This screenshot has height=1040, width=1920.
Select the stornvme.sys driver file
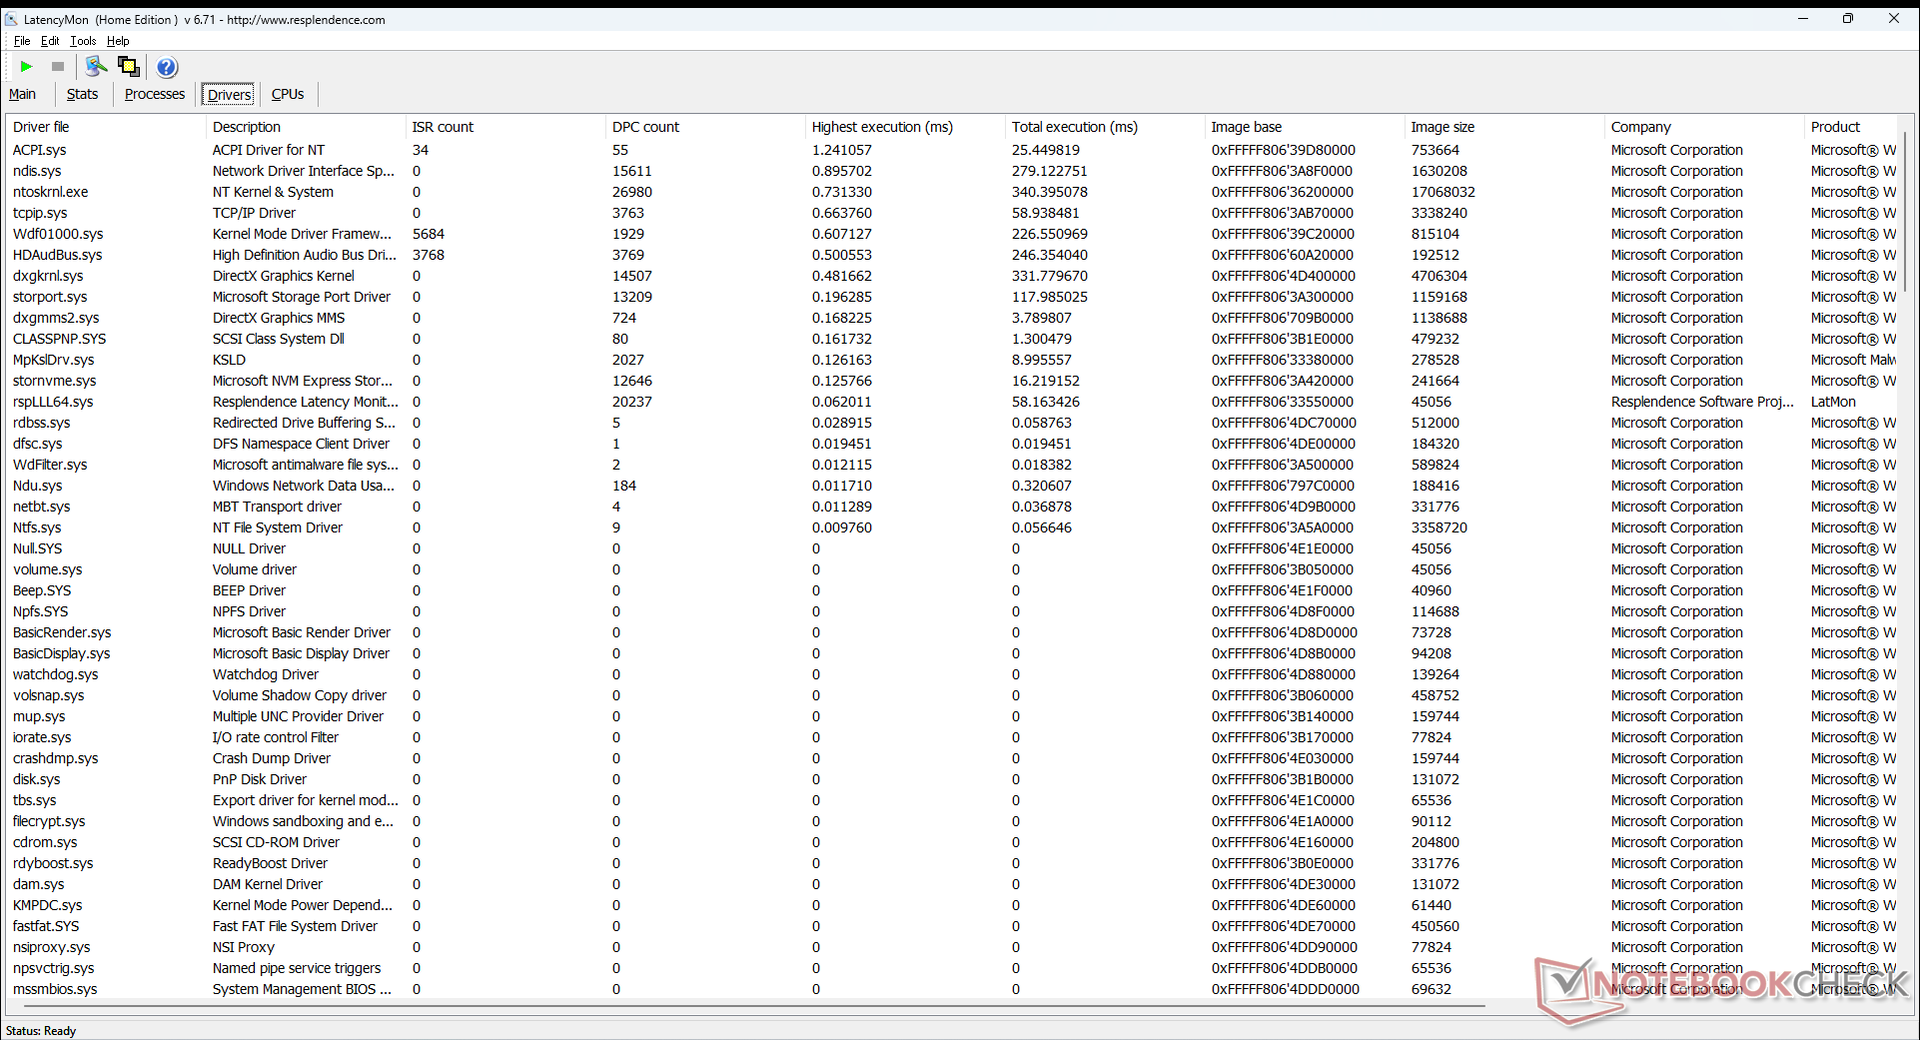coord(55,381)
